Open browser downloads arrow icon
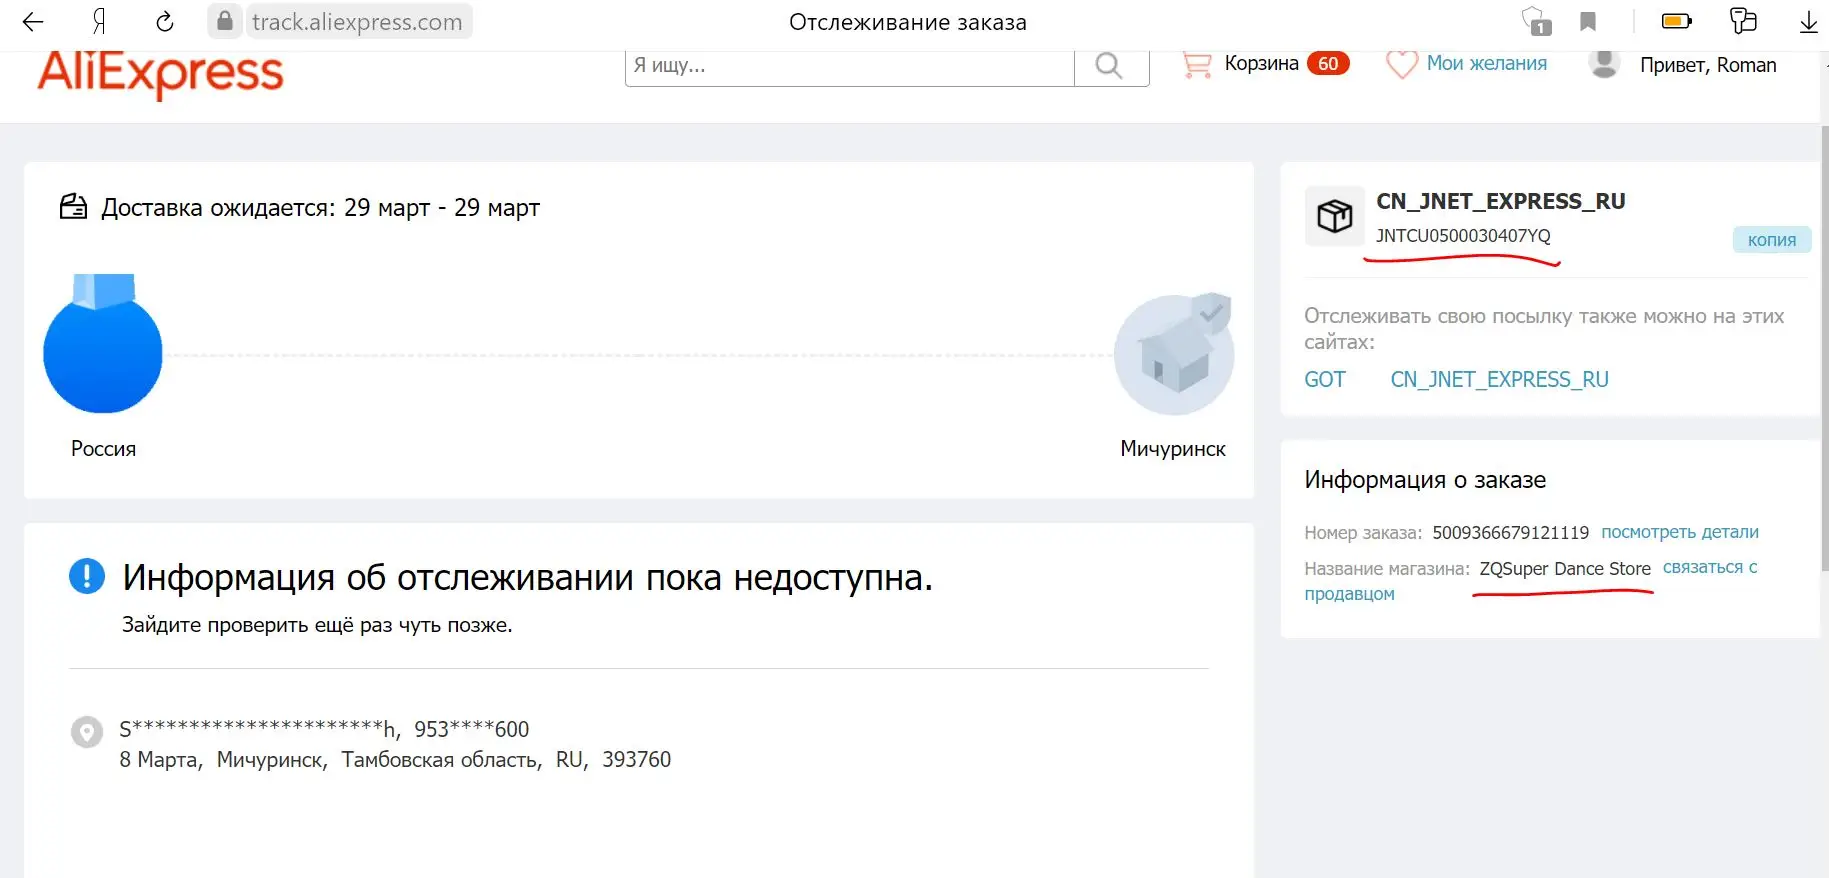Screen dimensions: 1829x878 pos(1808,22)
